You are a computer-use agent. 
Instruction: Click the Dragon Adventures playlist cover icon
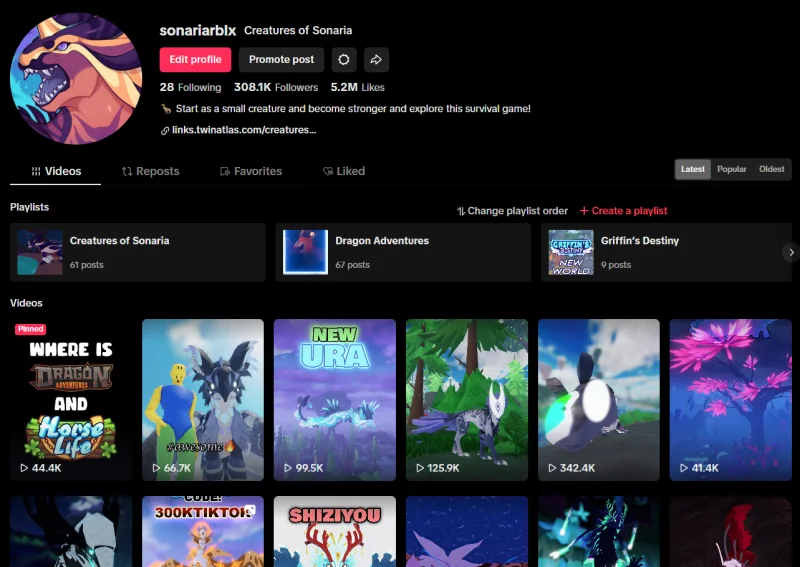(x=305, y=252)
